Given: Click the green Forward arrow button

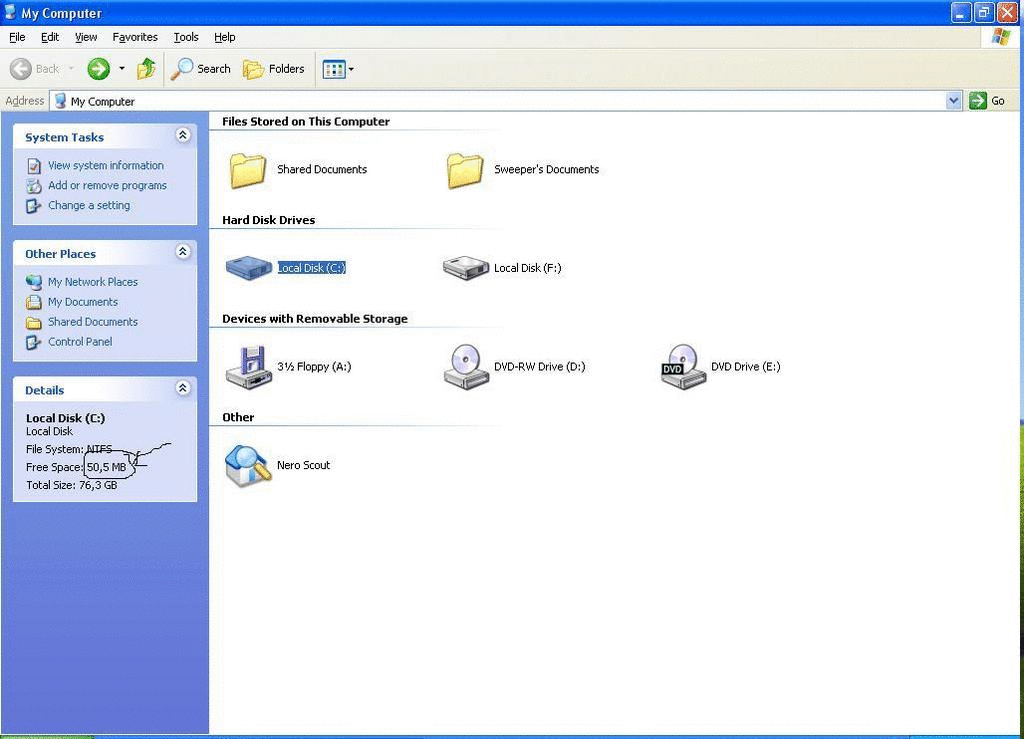Looking at the screenshot, I should 98,69.
